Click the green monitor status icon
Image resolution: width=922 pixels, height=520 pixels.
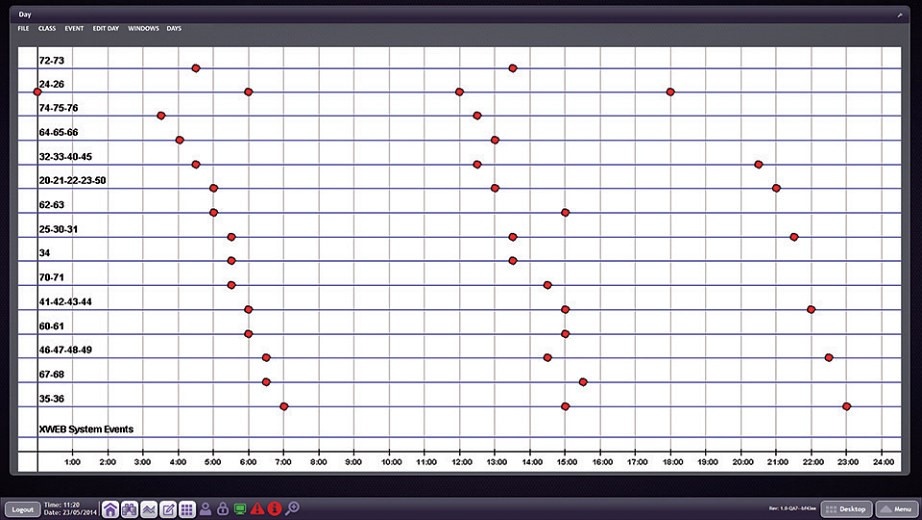tap(240, 509)
